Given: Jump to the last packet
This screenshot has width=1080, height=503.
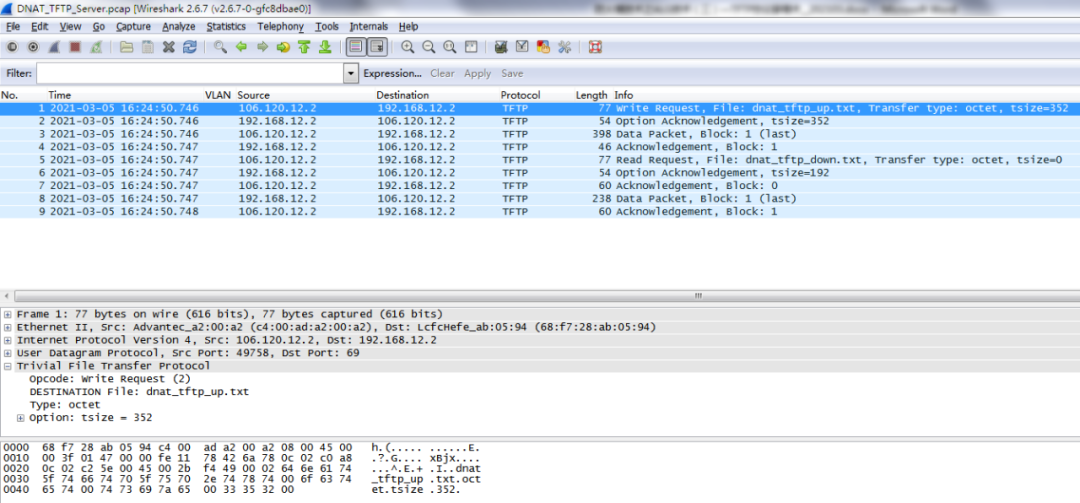Looking at the screenshot, I should coord(326,47).
